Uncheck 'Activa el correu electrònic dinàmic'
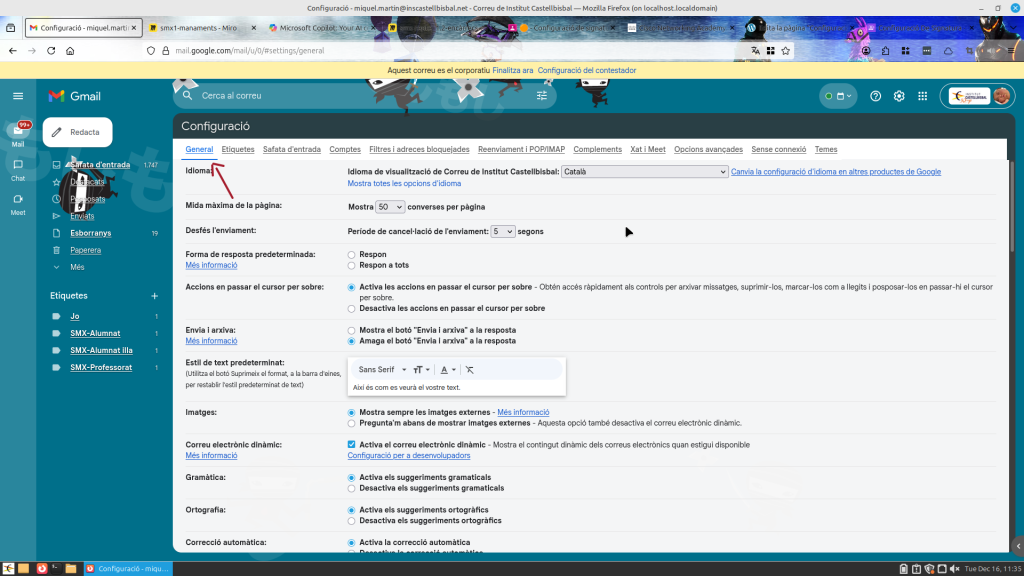Viewport: 1024px width, 576px height. click(351, 444)
